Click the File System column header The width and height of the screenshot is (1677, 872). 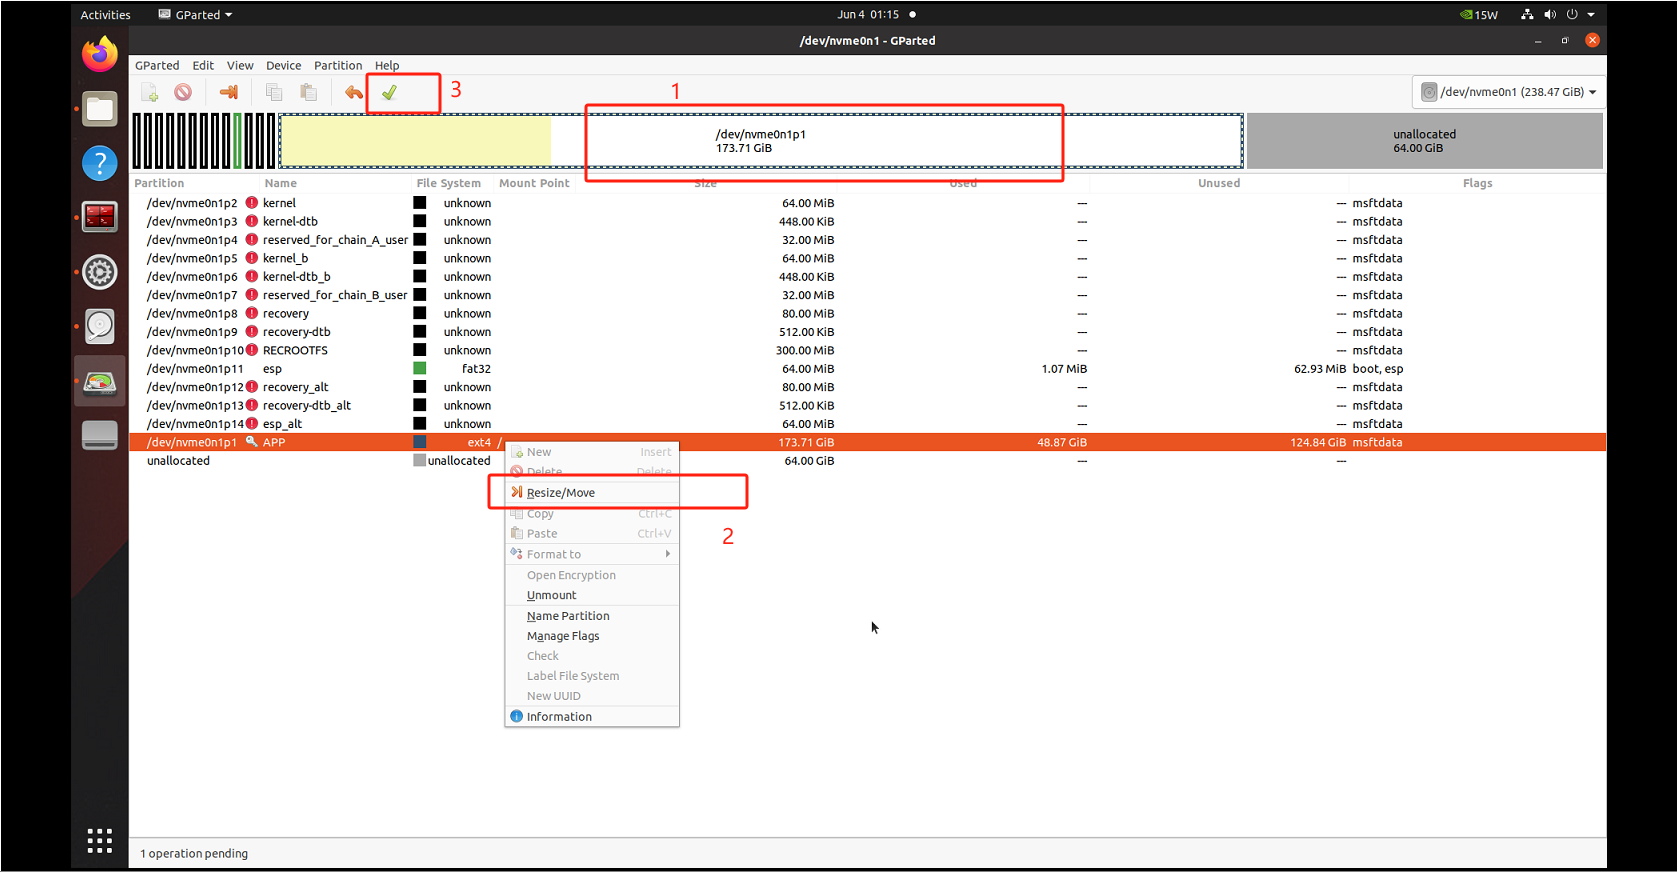448,183
